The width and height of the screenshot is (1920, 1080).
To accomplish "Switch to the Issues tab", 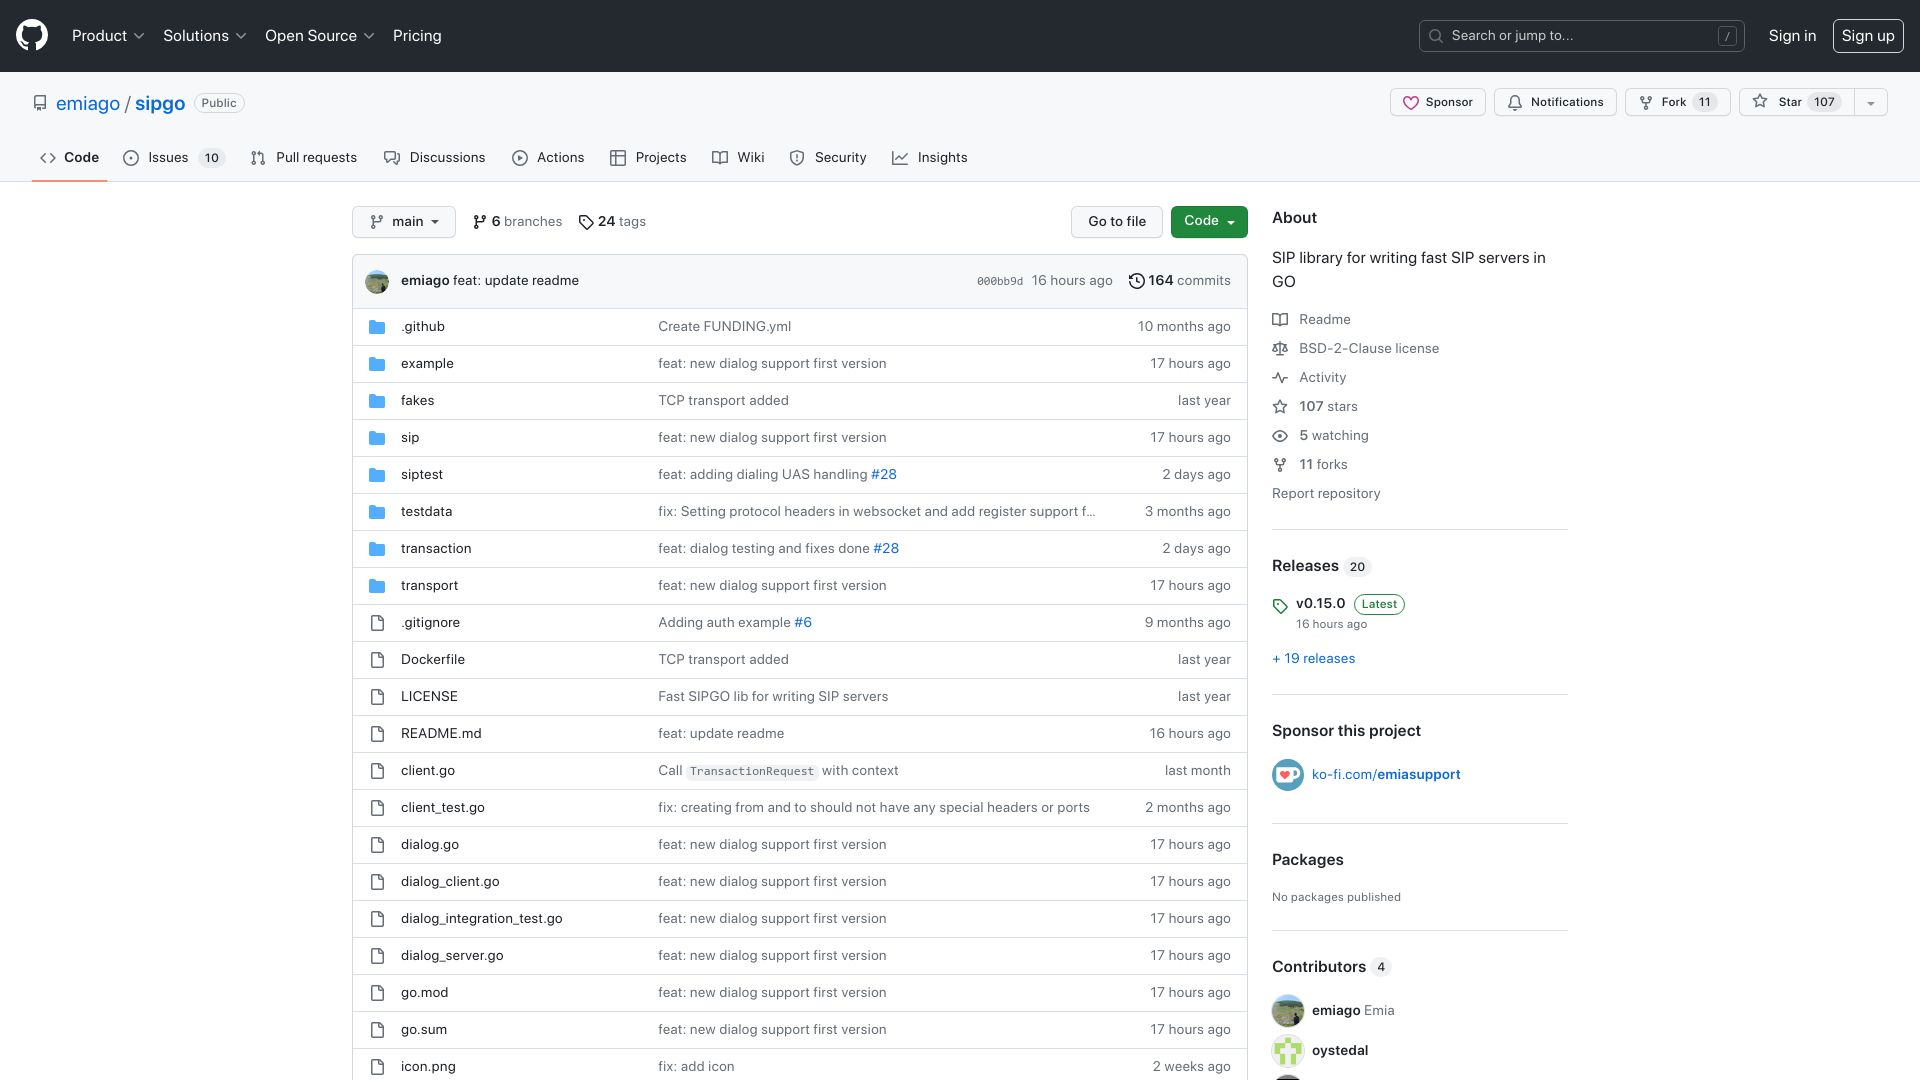I will [x=173, y=158].
